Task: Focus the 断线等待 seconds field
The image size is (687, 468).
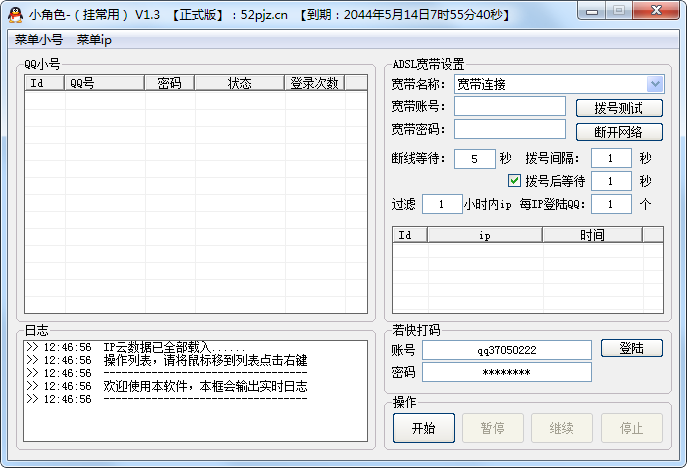Action: coord(474,158)
